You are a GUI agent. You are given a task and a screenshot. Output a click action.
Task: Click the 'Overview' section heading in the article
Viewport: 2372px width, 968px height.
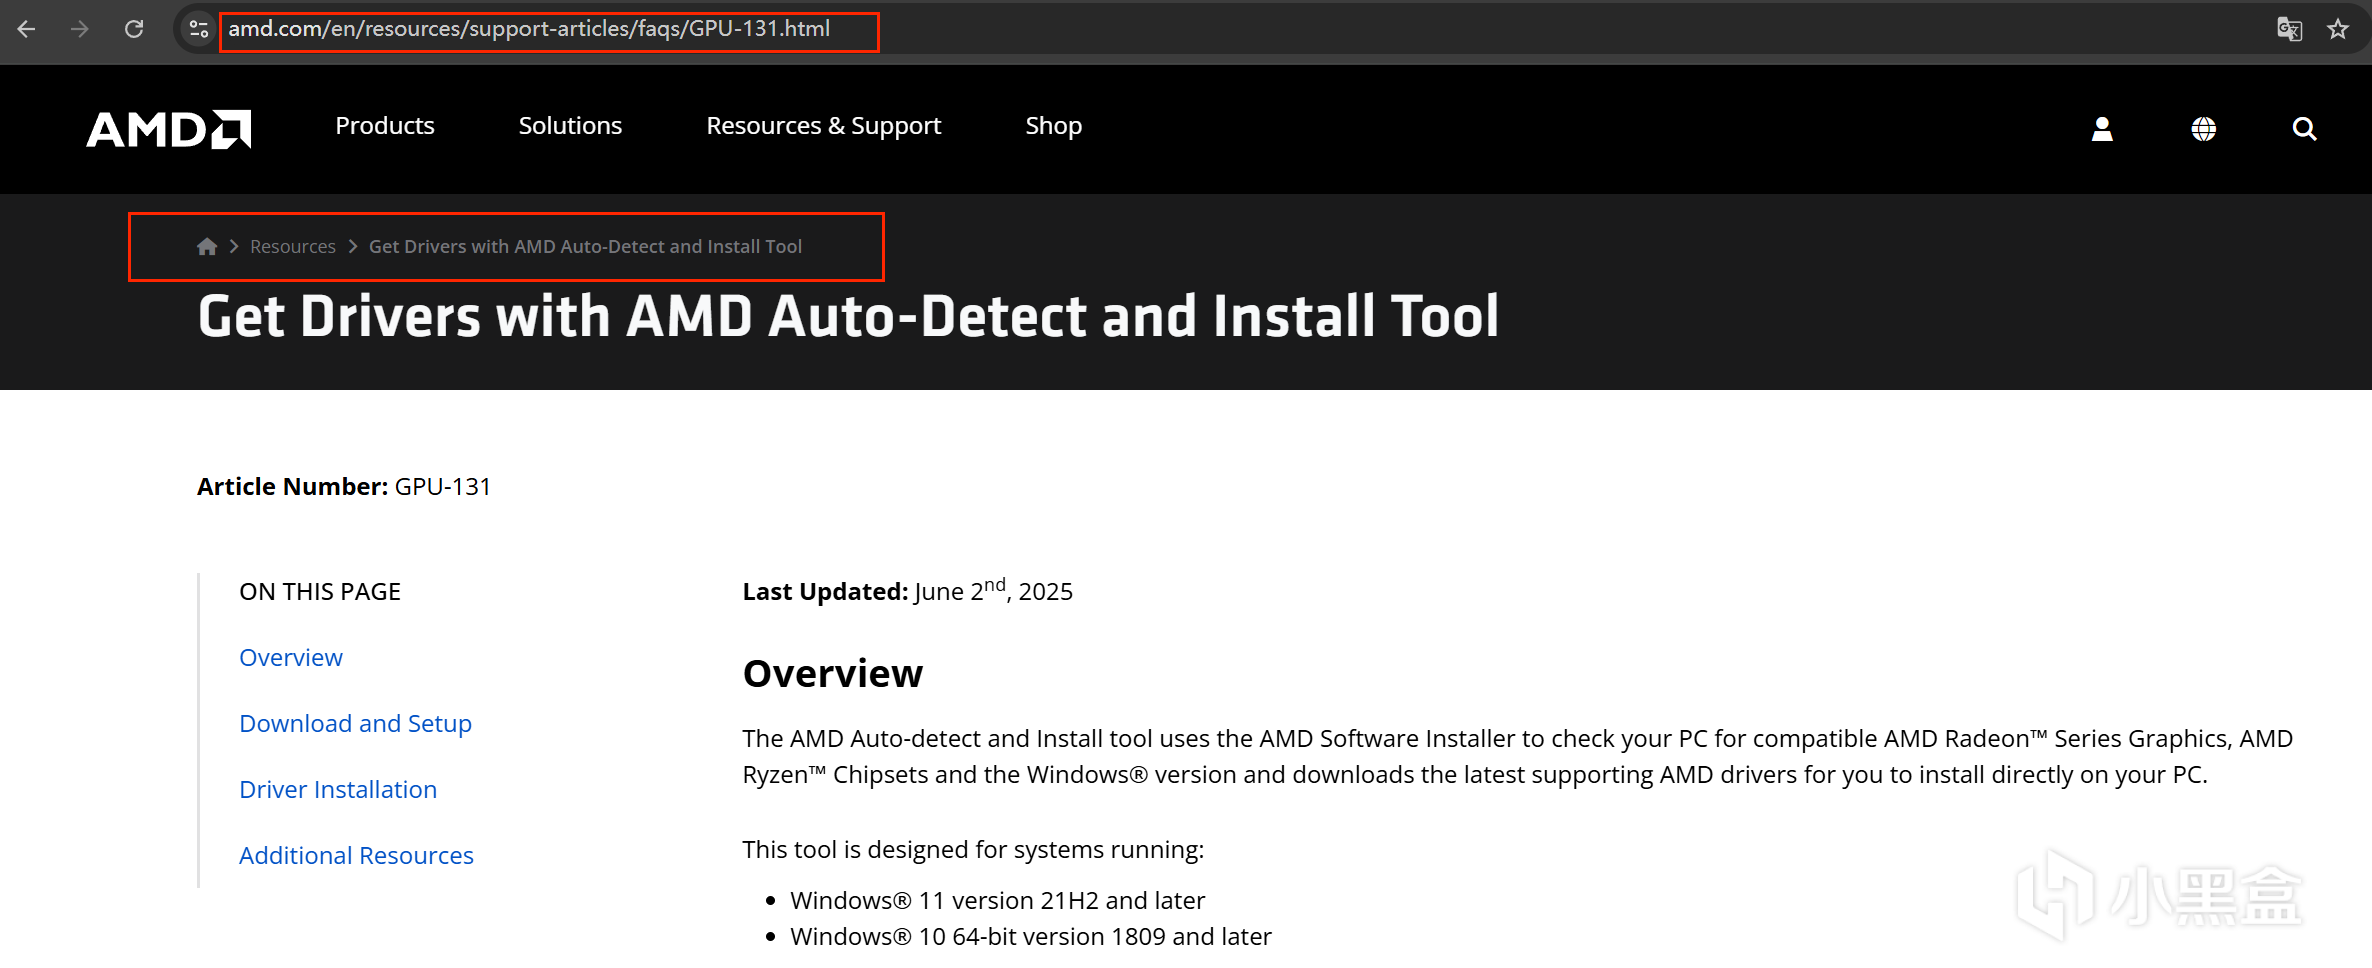(x=832, y=673)
